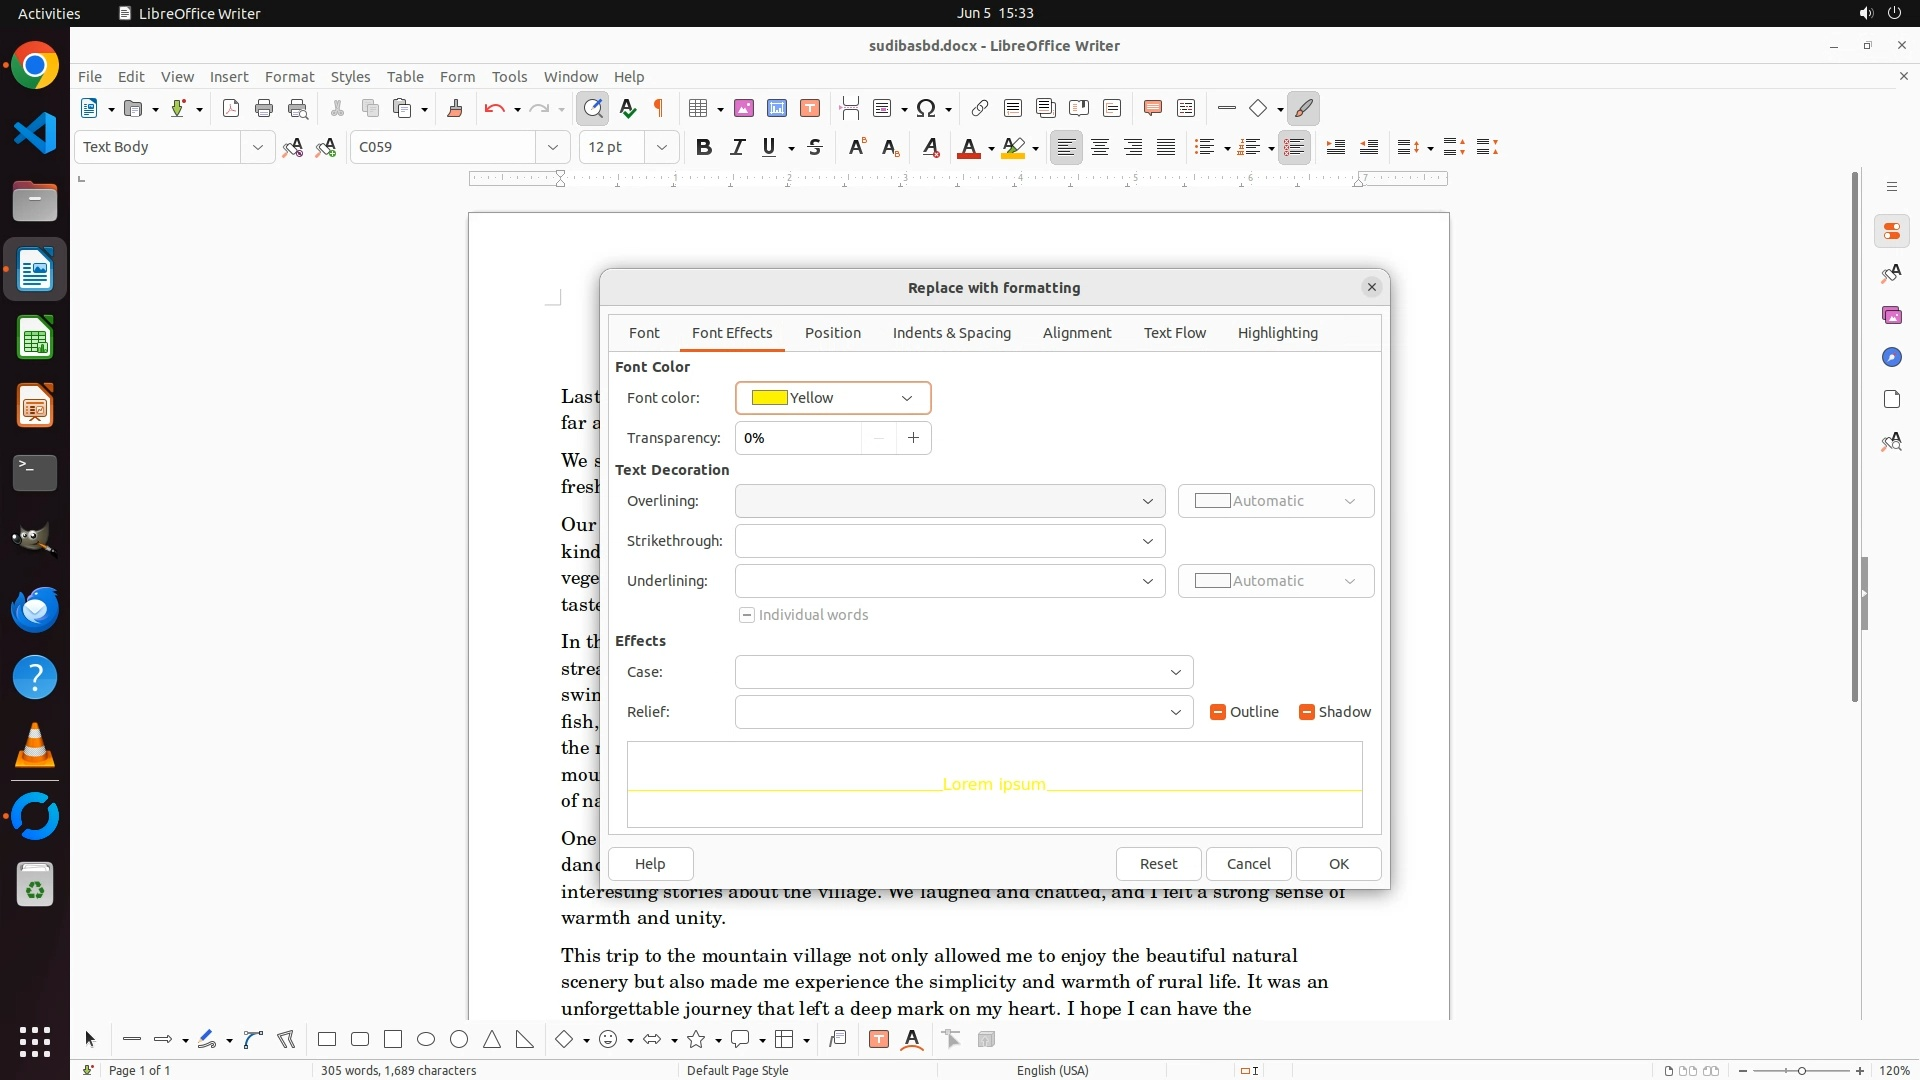Confirm dialog with the OK button
The image size is (1920, 1080).
[1338, 864]
